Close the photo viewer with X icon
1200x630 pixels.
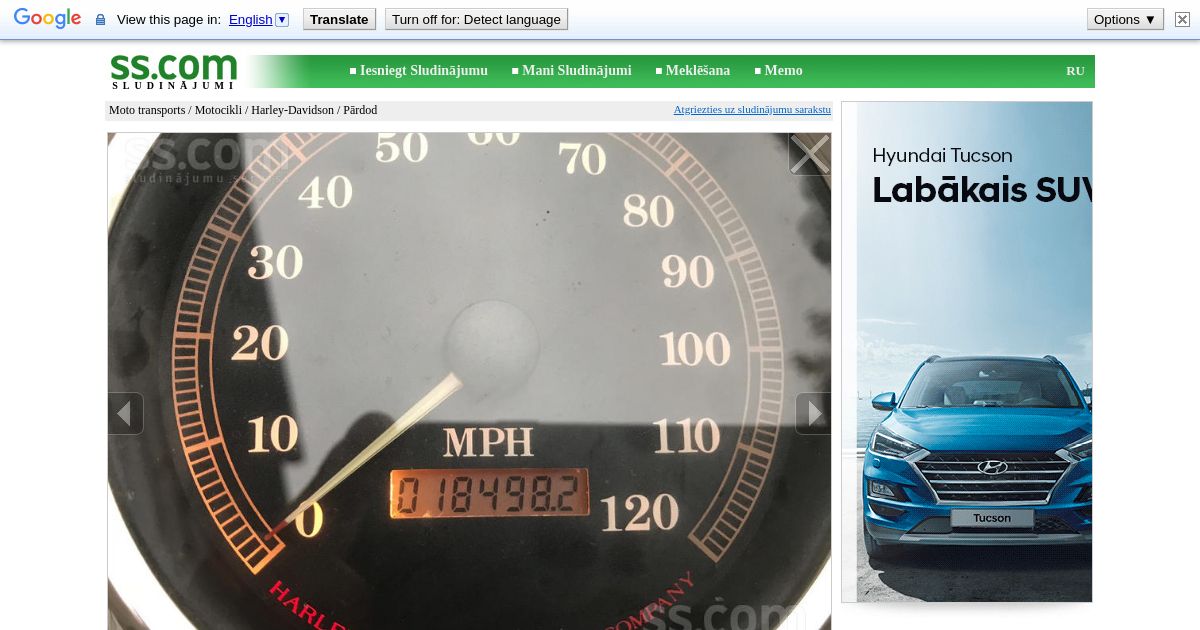coord(809,154)
